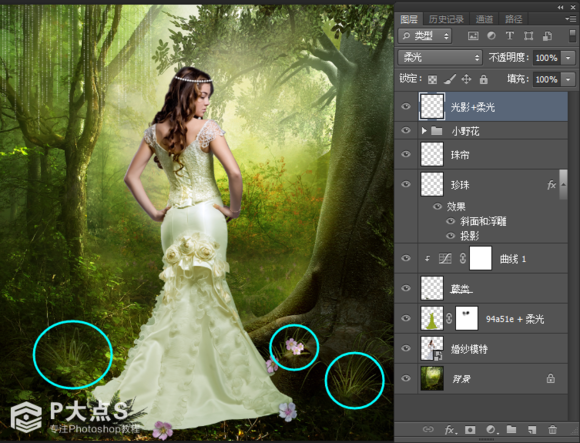Create new fill or adjustment layer
The height and width of the screenshot is (443, 580).
pyautogui.click(x=491, y=429)
